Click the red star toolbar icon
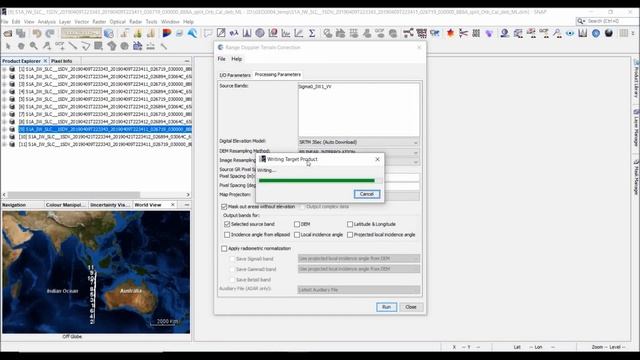The height and width of the screenshot is (360, 640). [450, 33]
